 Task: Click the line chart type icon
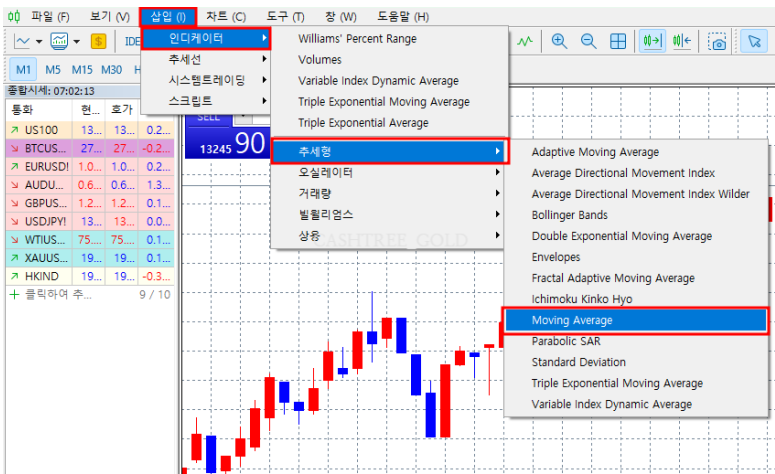click(x=22, y=41)
